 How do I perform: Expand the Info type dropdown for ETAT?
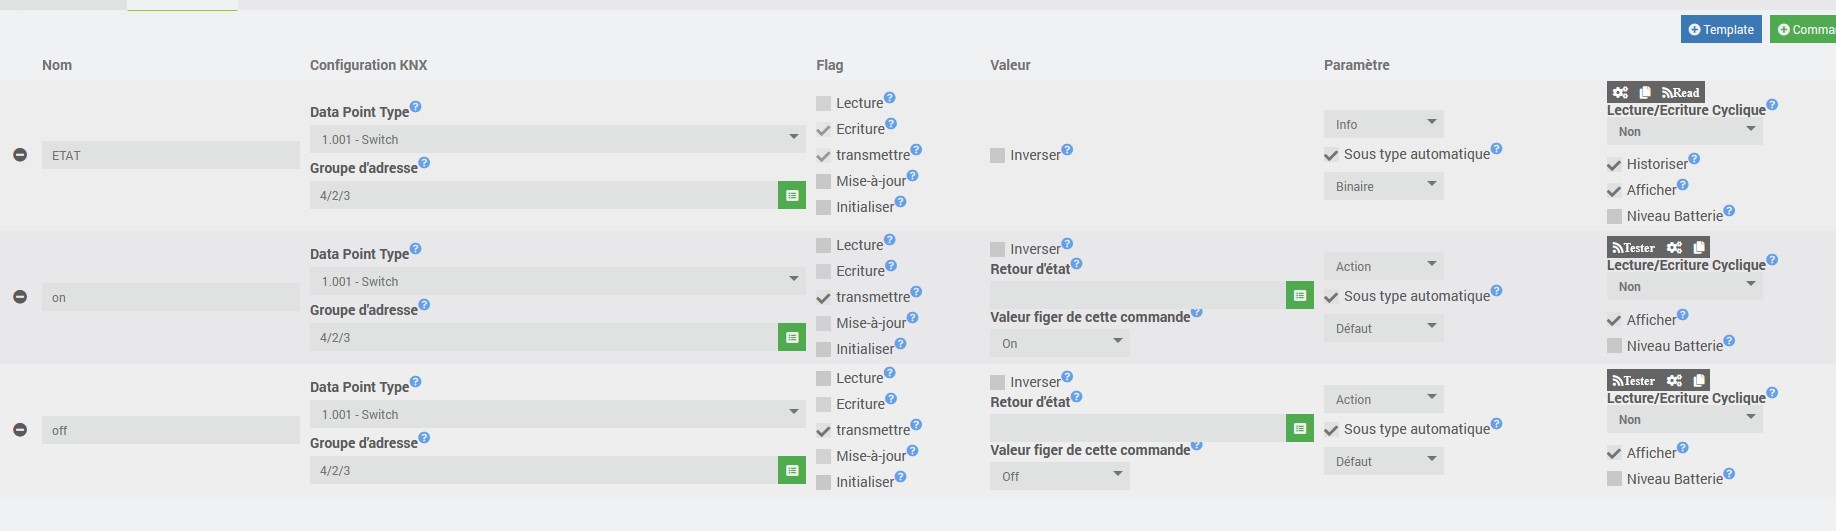click(x=1383, y=124)
